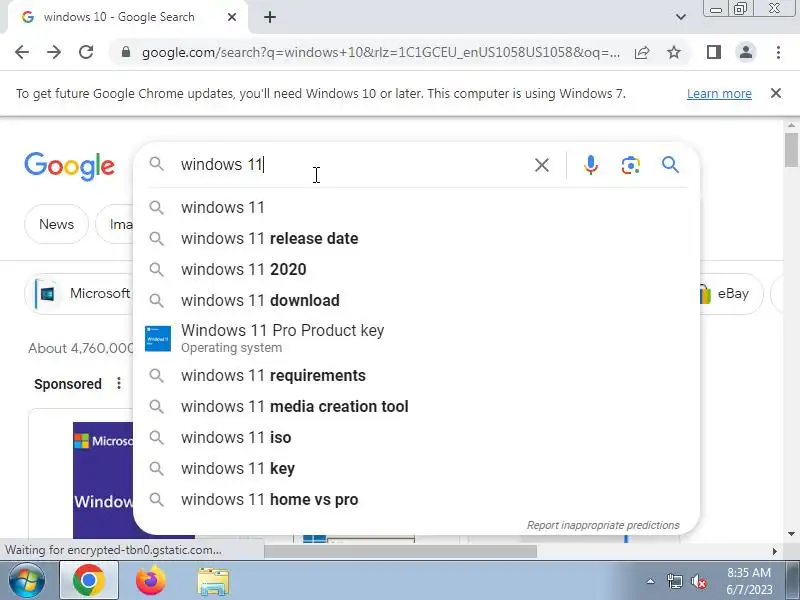The image size is (800, 600).
Task: Choose 'Windows 11 Pro Product key' suggestion
Action: click(416, 338)
